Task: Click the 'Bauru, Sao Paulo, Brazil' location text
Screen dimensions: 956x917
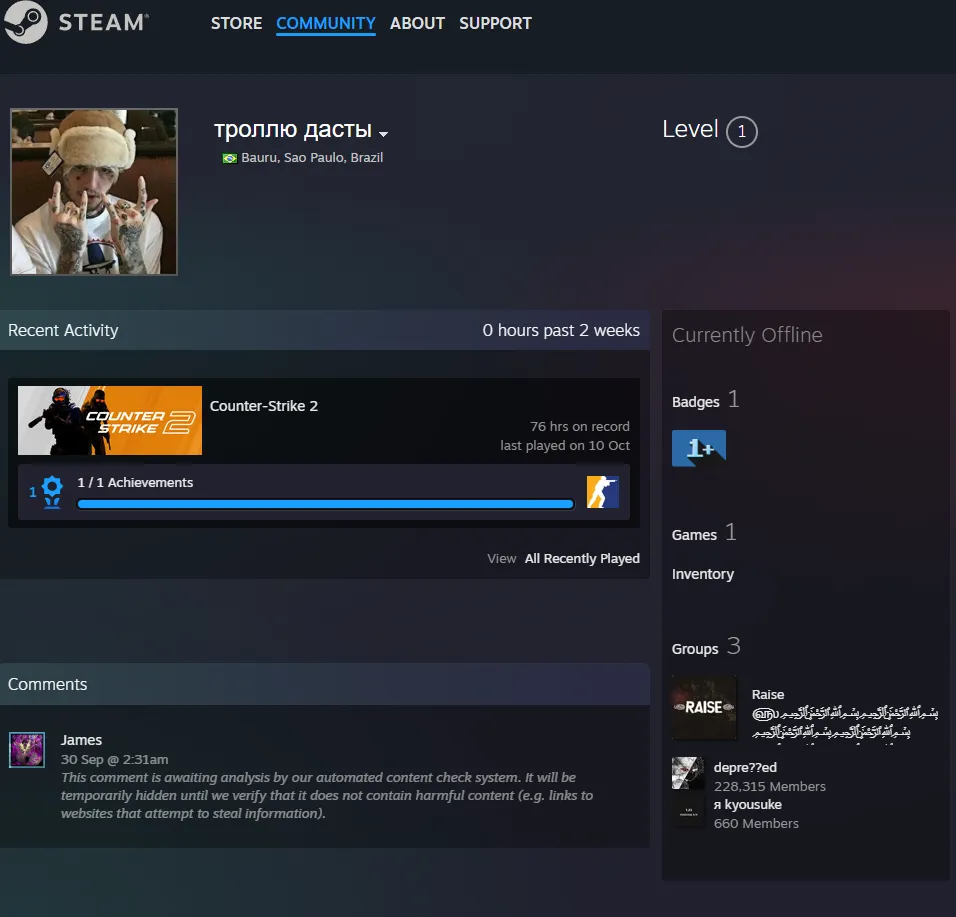Action: click(x=312, y=157)
